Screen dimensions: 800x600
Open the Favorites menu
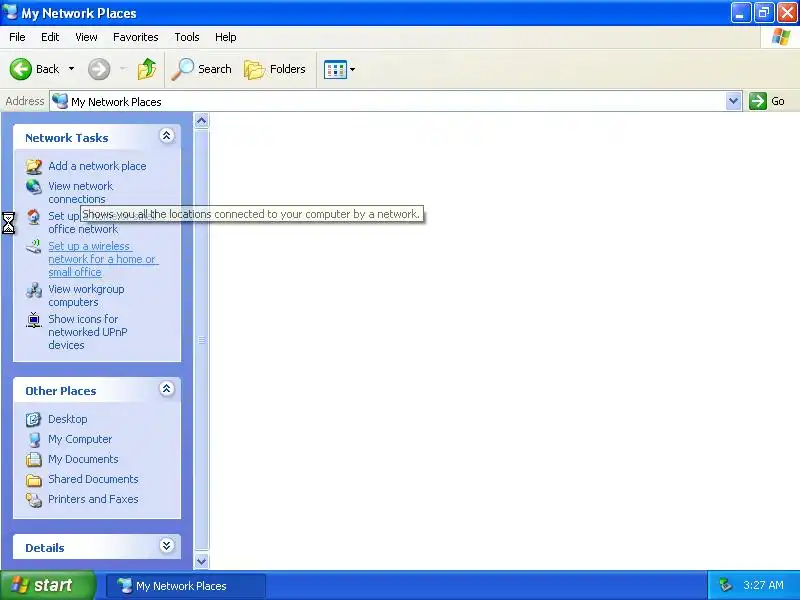pos(136,37)
